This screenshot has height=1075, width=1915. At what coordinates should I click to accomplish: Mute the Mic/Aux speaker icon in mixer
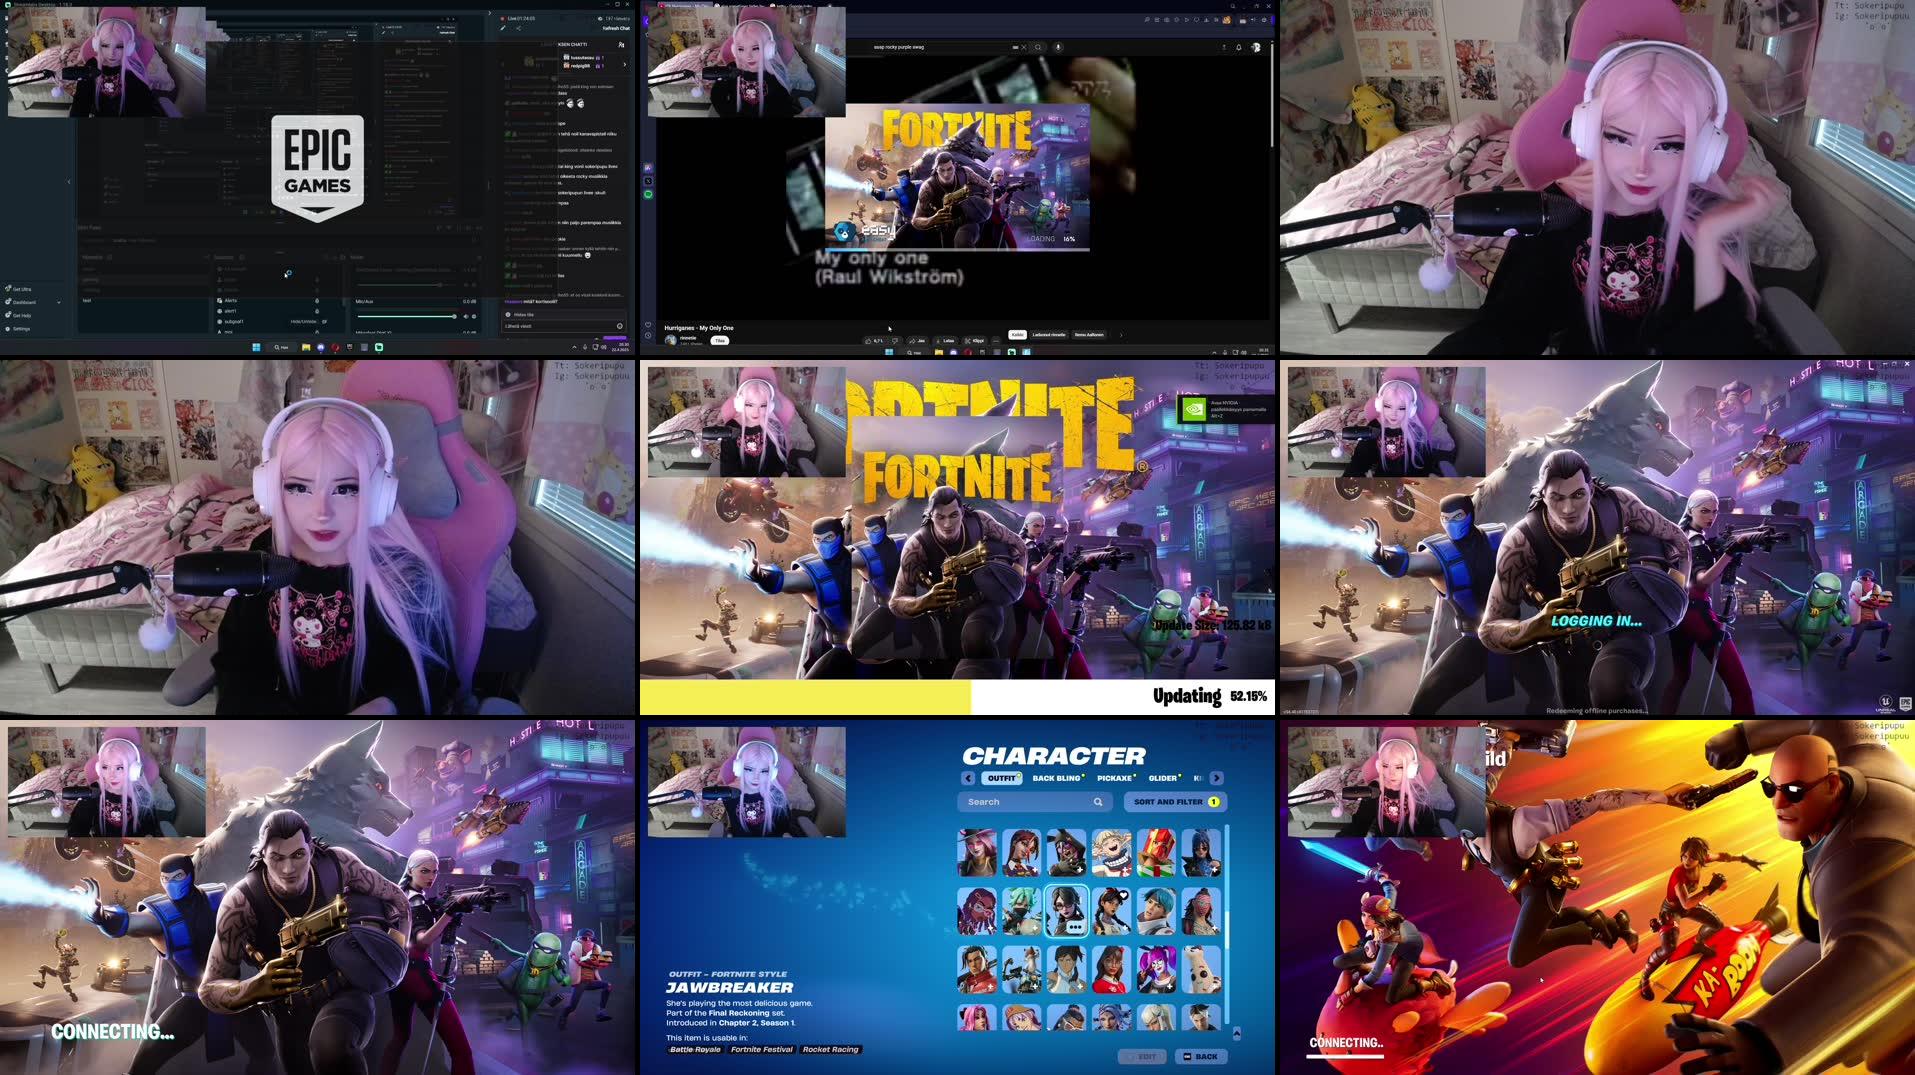(466, 316)
